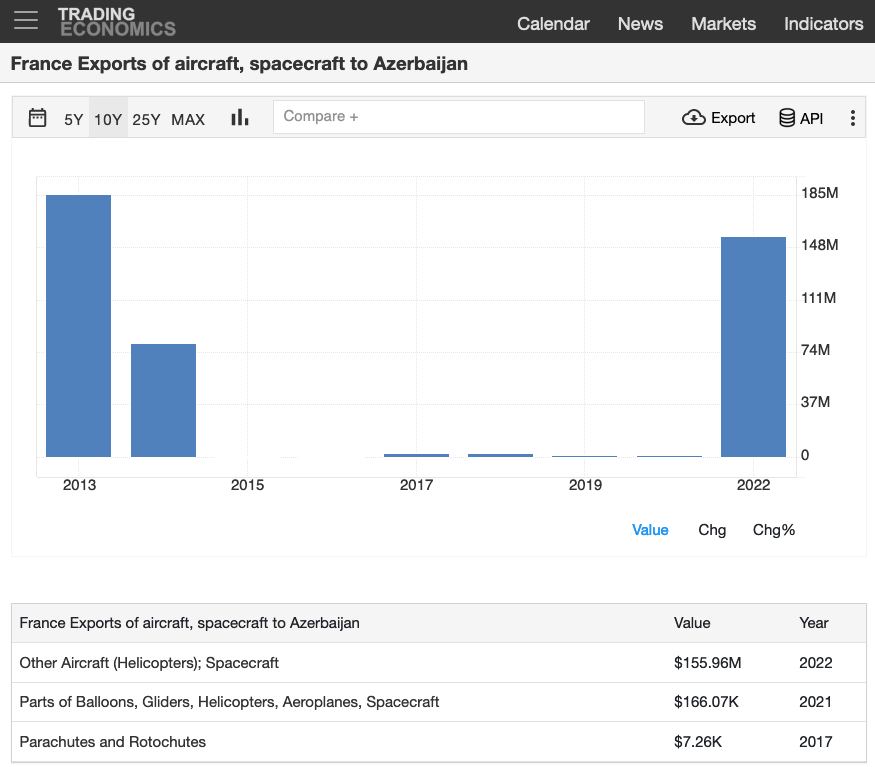
Task: Select the active 10Y range button
Action: click(x=108, y=119)
